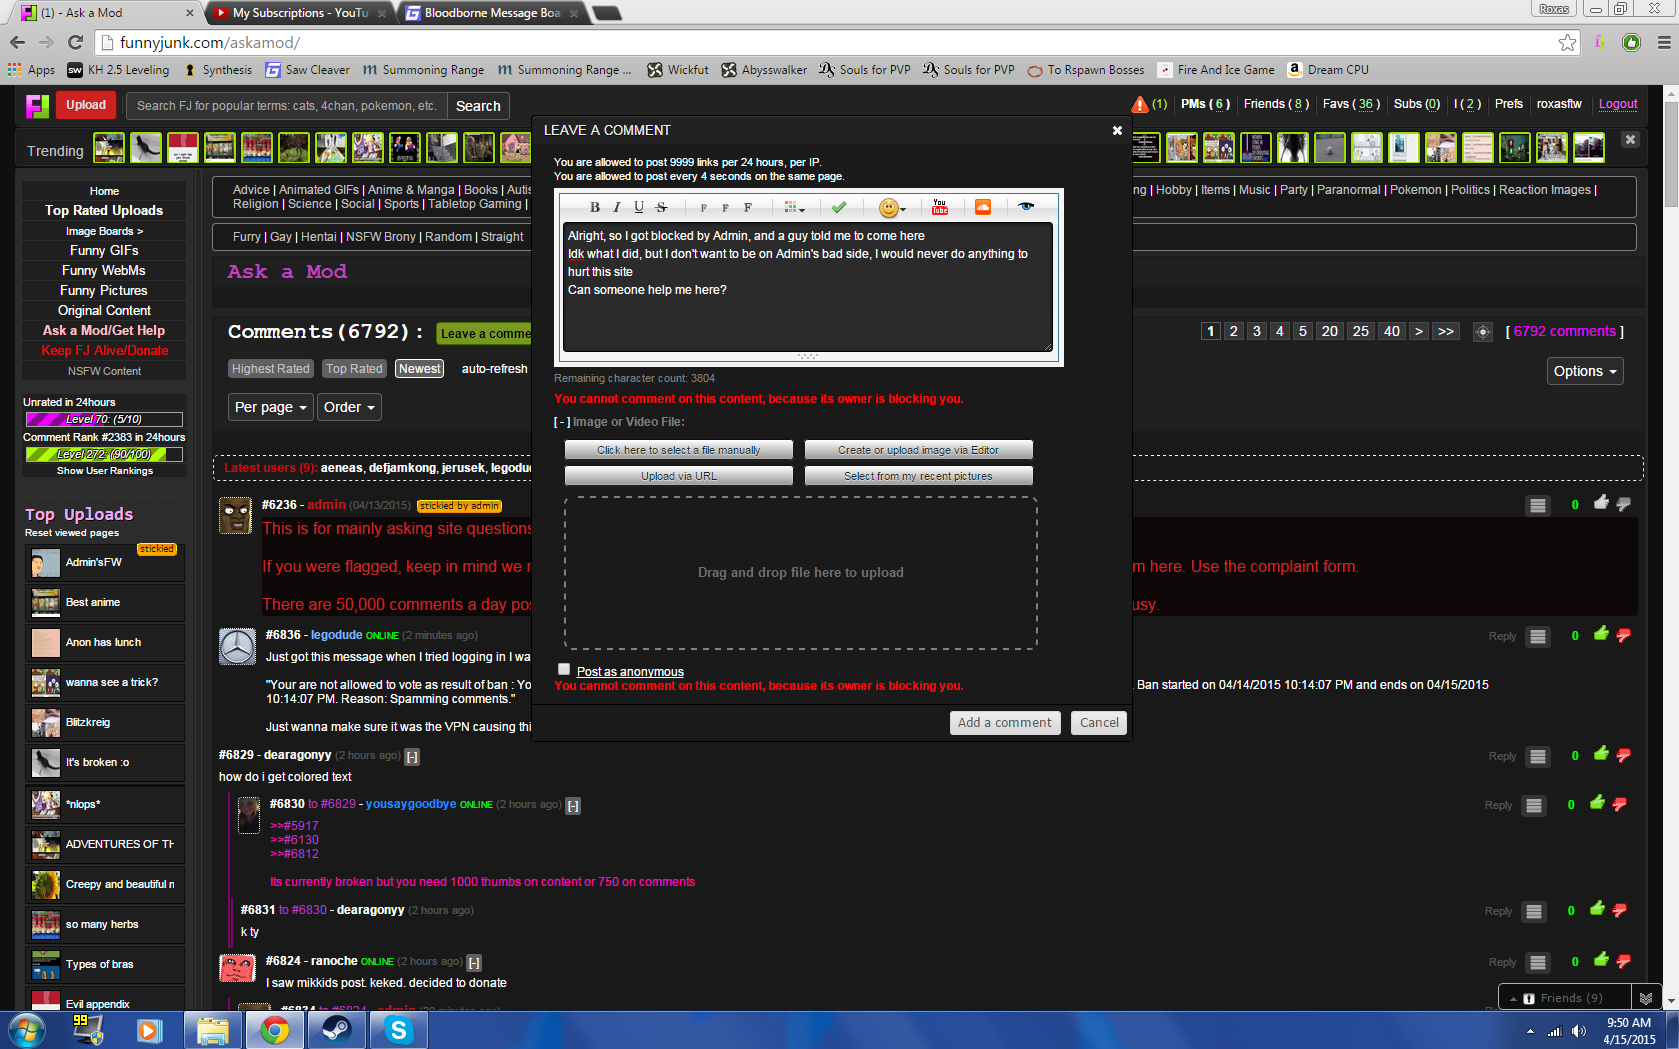Click the green checkmark editor icon
This screenshot has height=1049, width=1679.
pos(839,207)
